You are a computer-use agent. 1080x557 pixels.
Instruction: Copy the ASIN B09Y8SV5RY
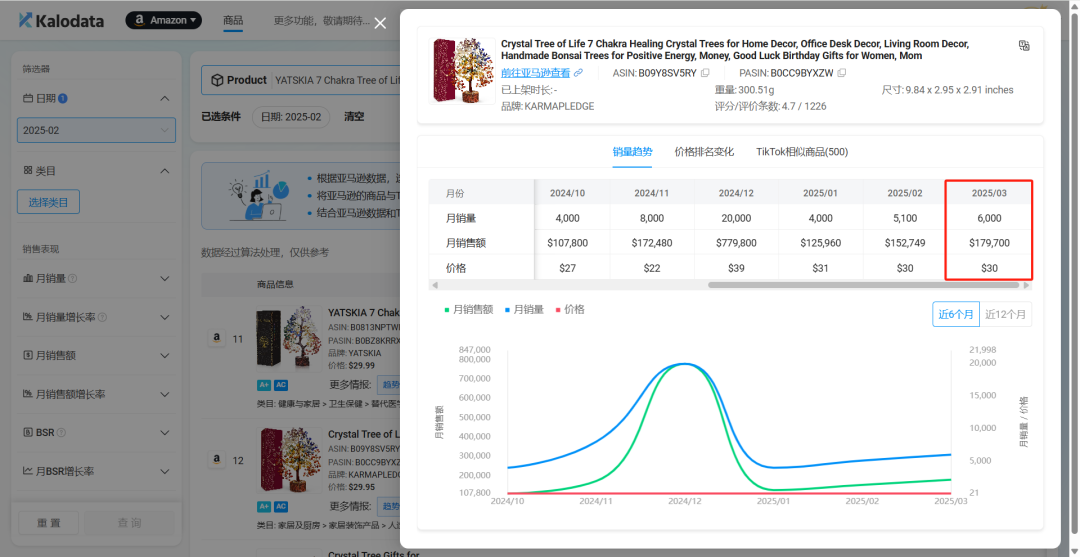(705, 73)
